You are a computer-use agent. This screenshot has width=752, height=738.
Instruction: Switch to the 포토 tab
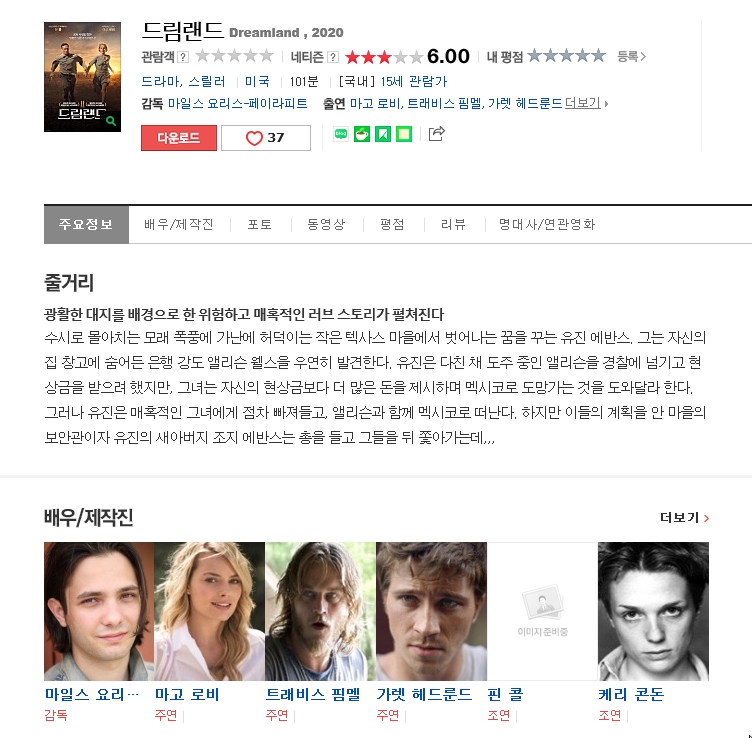(259, 224)
